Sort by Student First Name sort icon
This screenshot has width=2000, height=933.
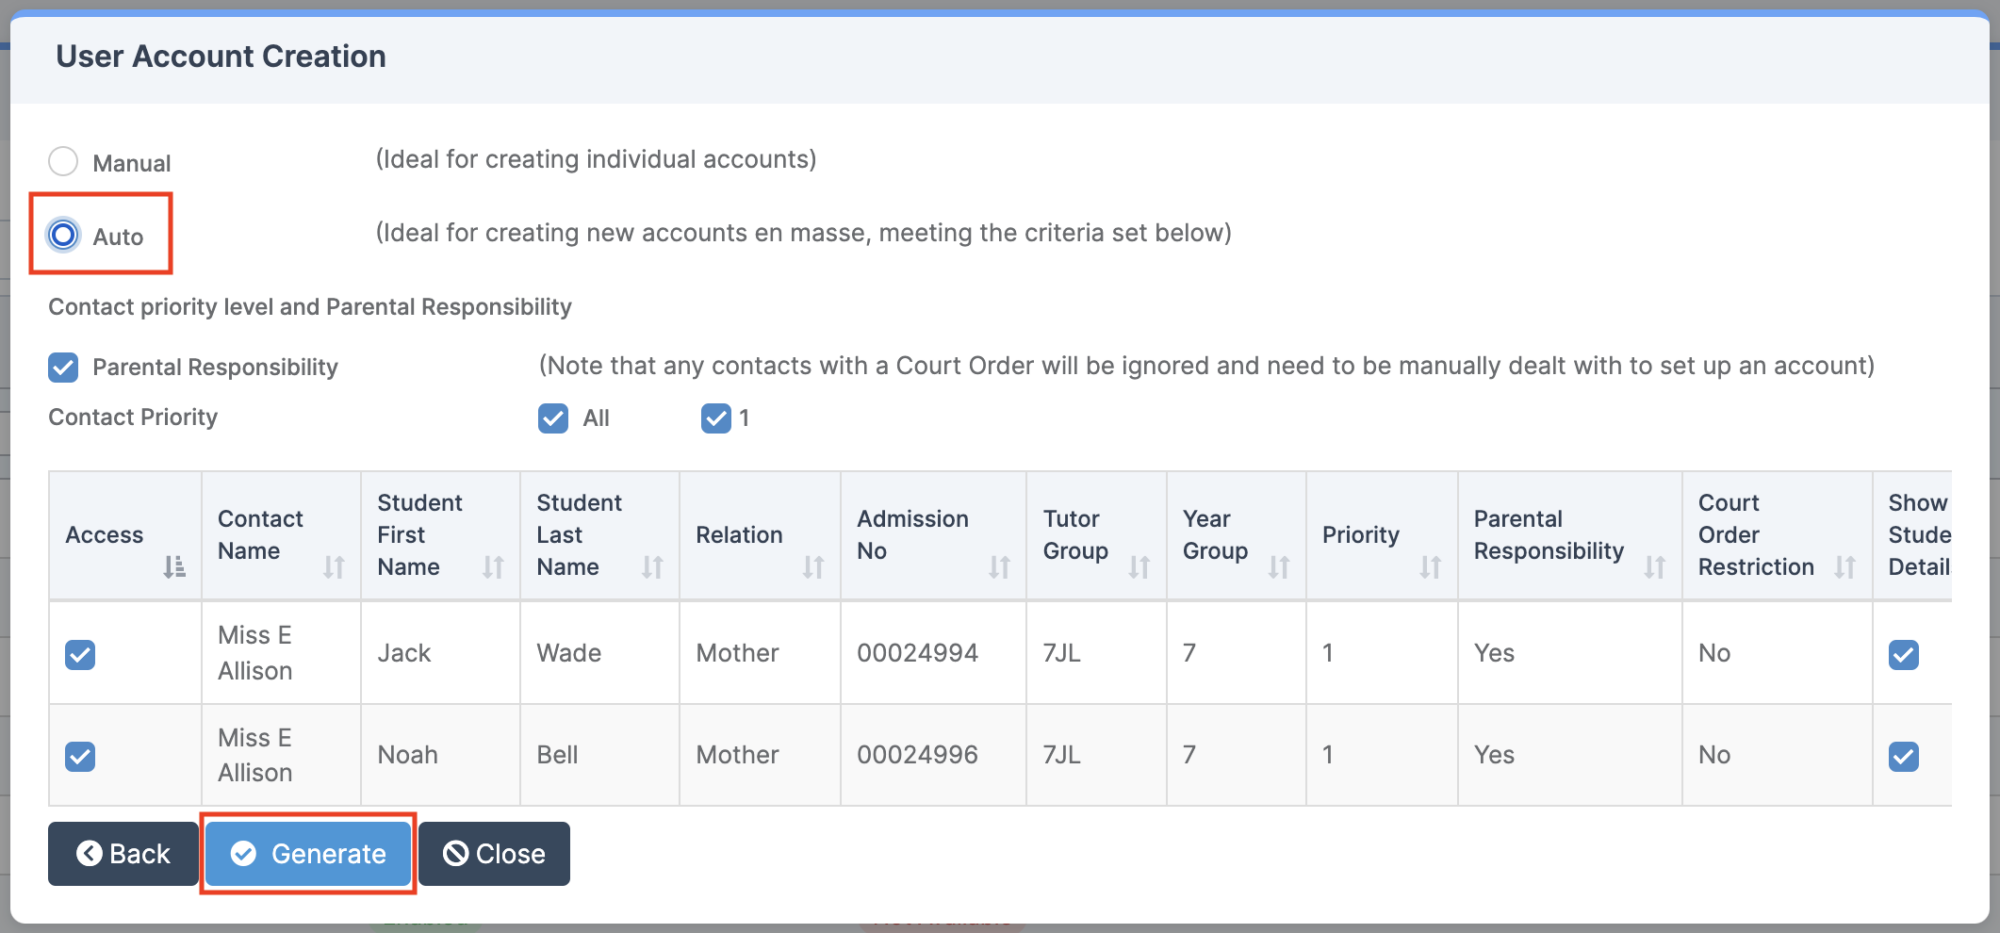pos(493,567)
